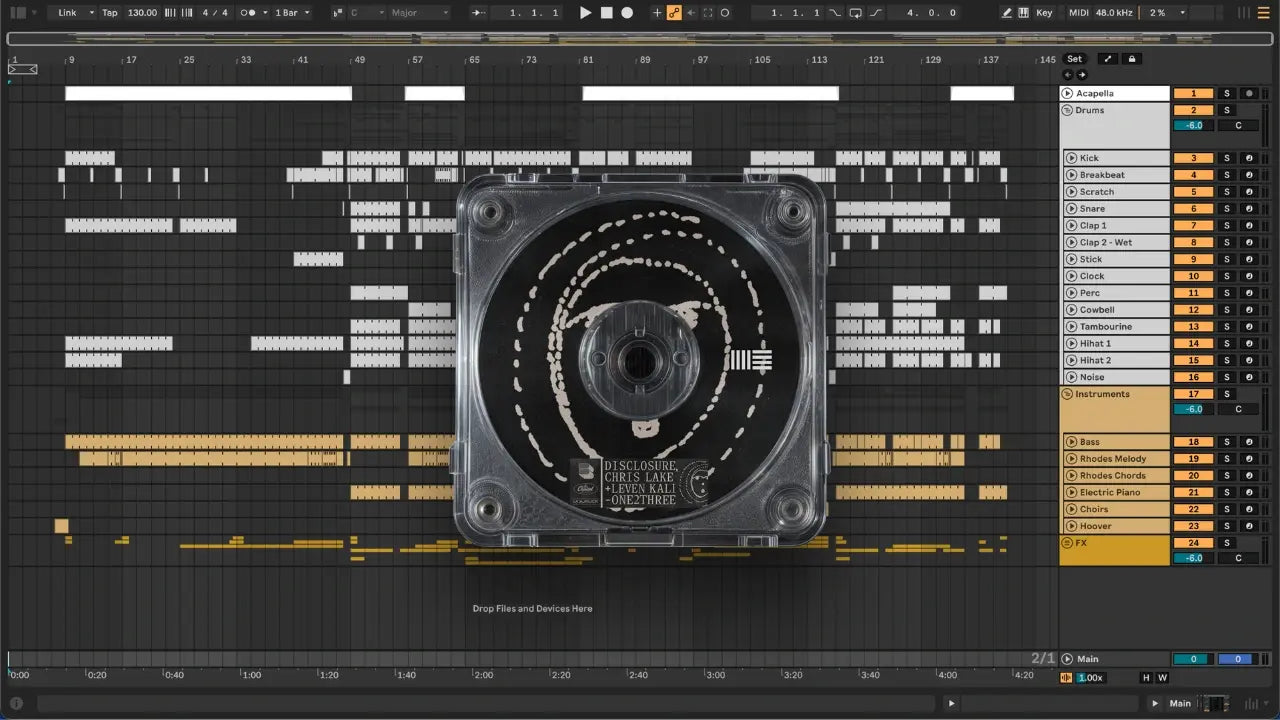Viewport: 1280px width, 720px height.
Task: Arm the Acapella track for recording
Action: coord(1249,93)
